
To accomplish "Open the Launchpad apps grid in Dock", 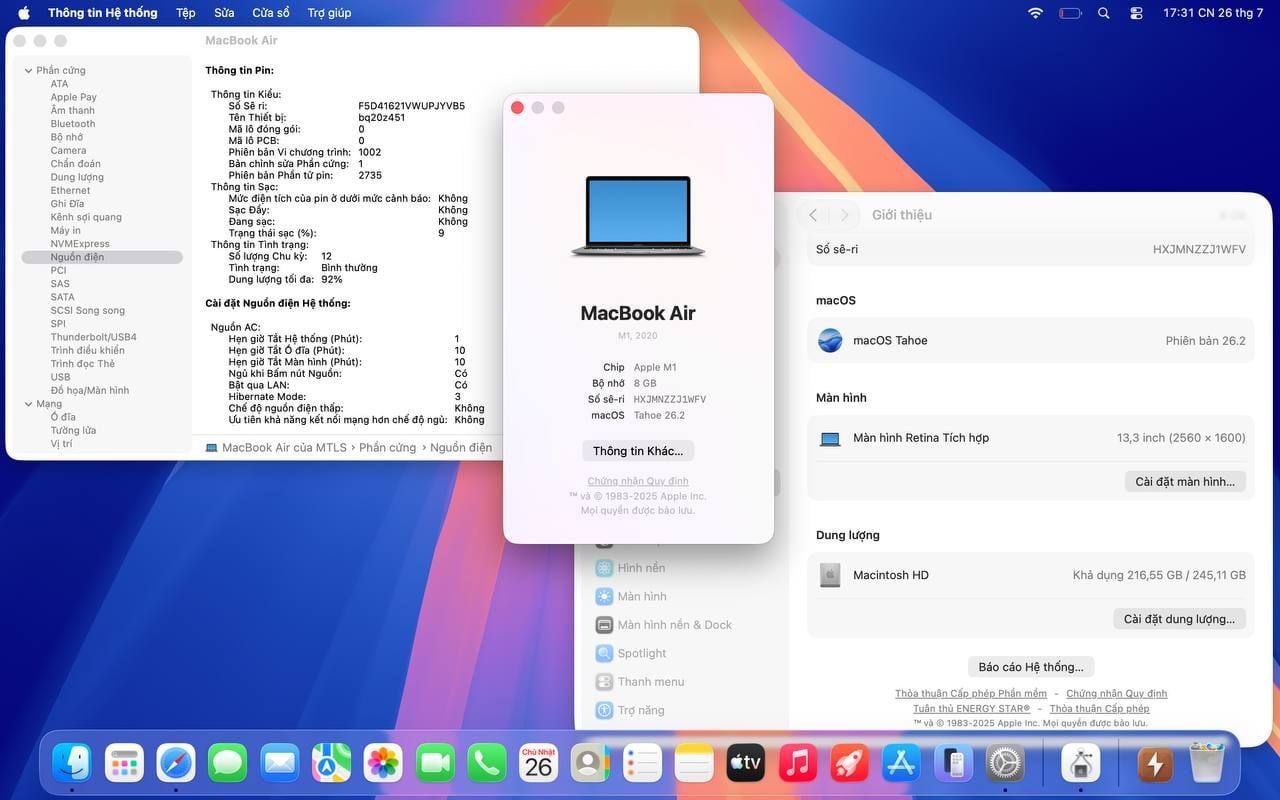I will 124,764.
